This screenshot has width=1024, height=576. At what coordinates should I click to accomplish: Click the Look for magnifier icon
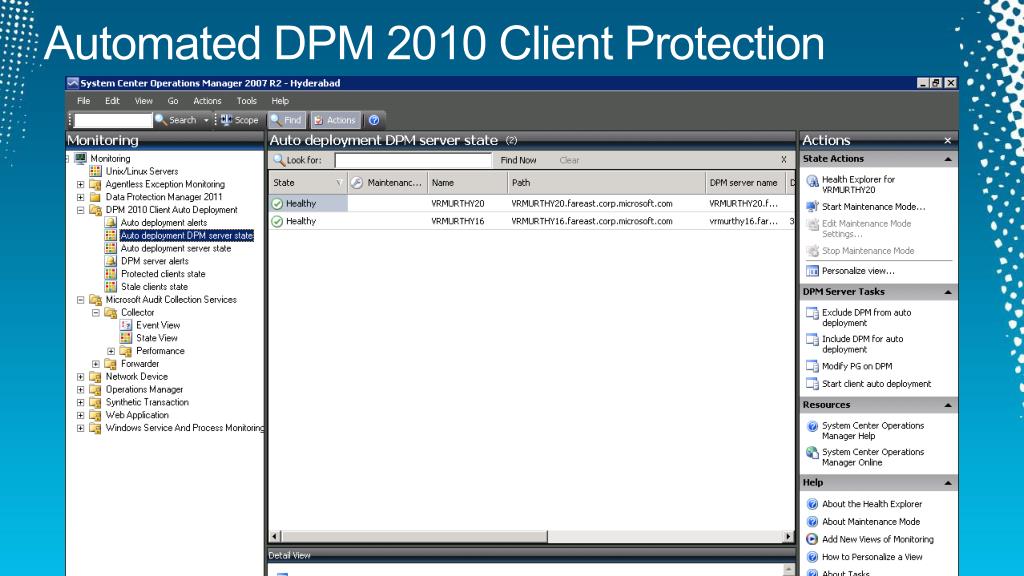[279, 160]
